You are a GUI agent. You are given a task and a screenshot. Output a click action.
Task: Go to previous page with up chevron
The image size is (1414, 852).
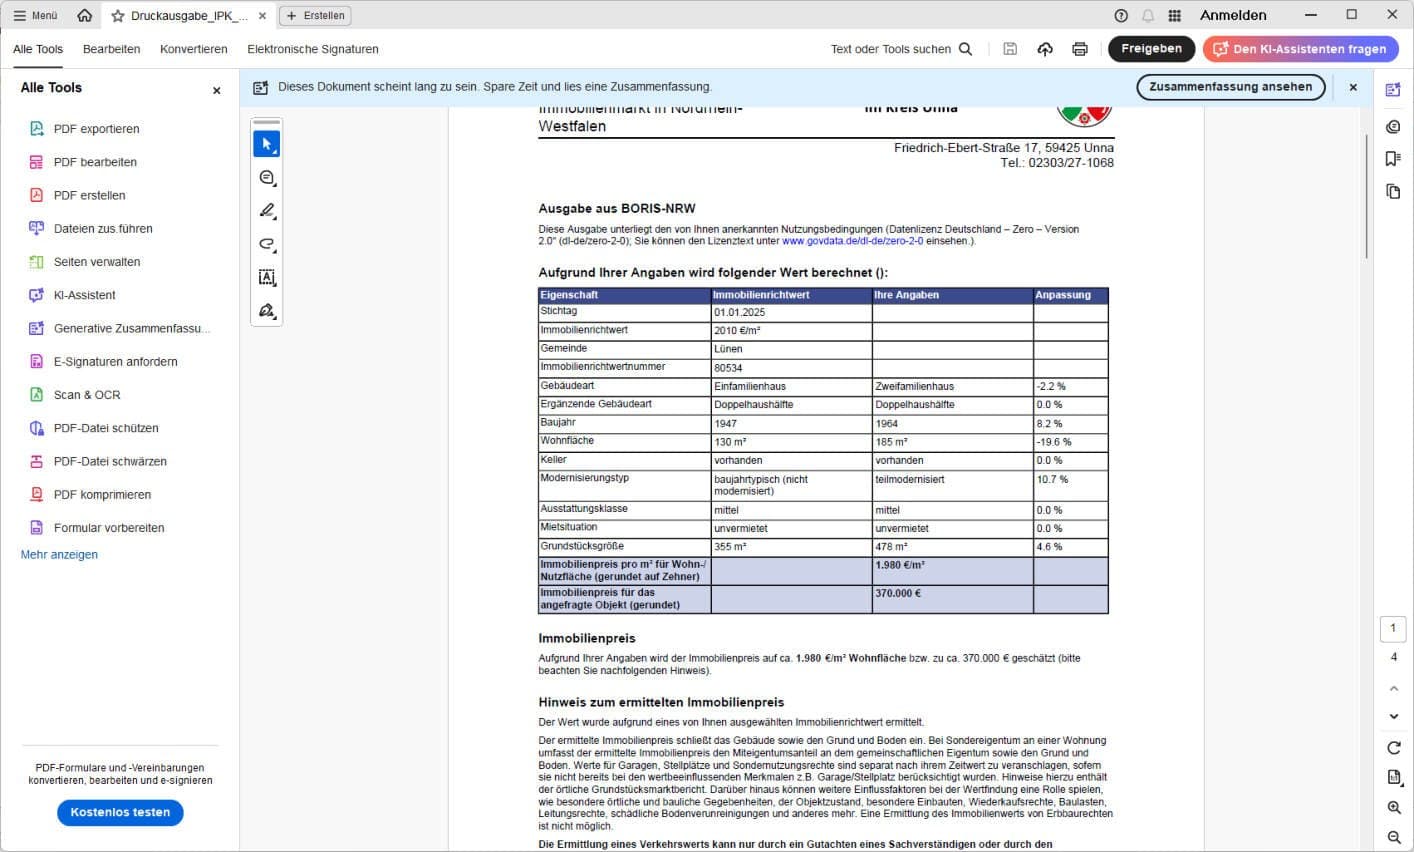point(1393,689)
